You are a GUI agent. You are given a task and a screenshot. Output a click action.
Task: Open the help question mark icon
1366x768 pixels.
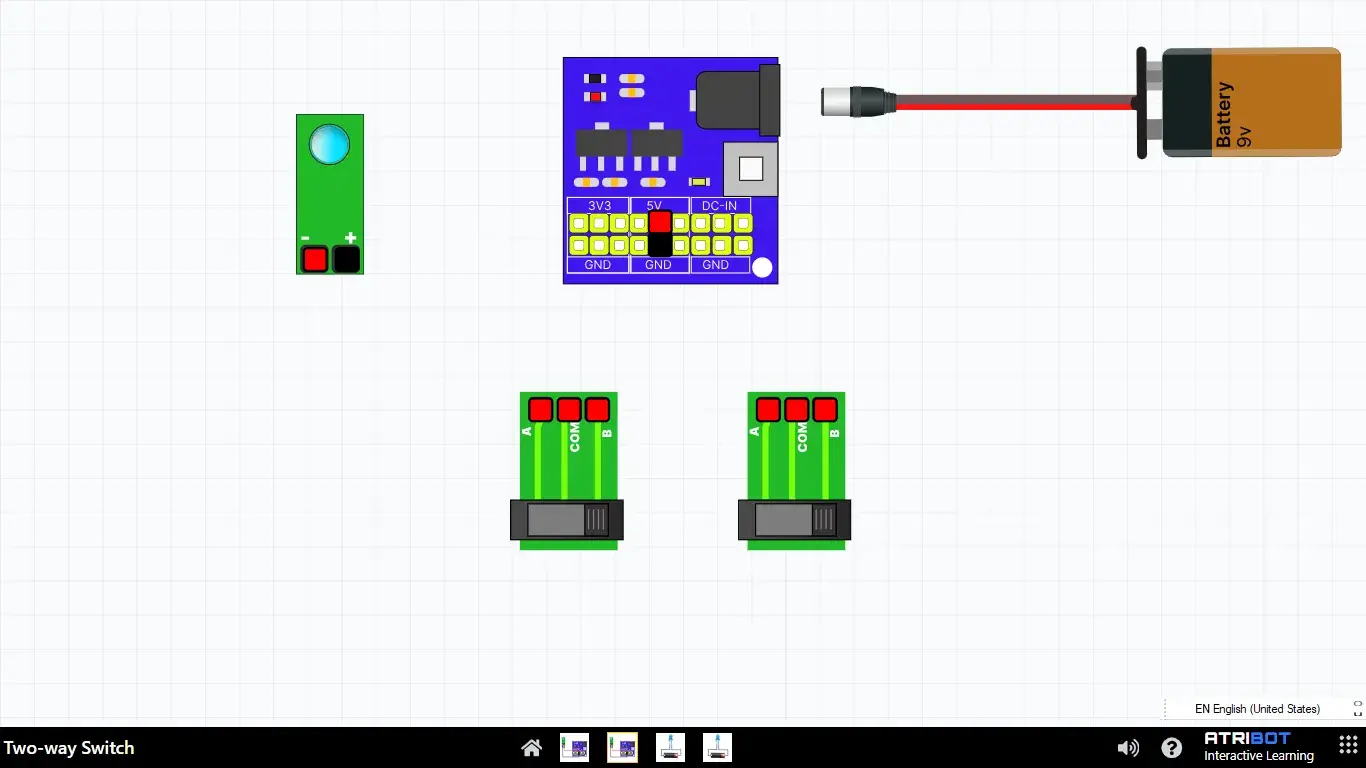tap(1172, 748)
